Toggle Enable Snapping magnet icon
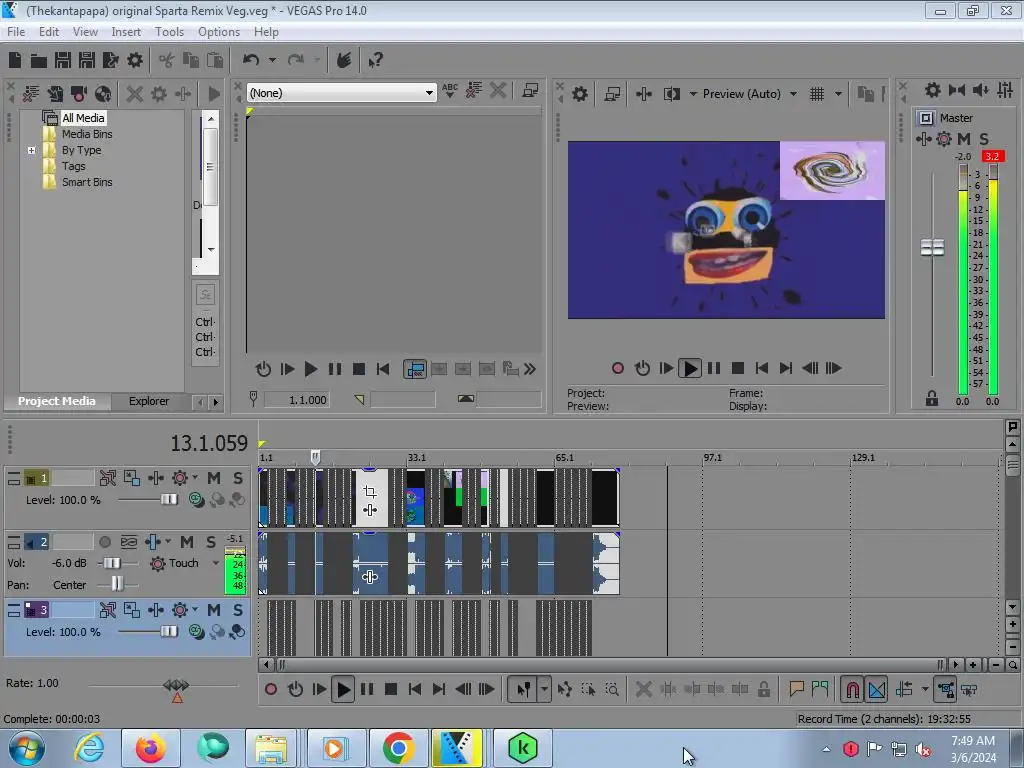 tap(852, 689)
